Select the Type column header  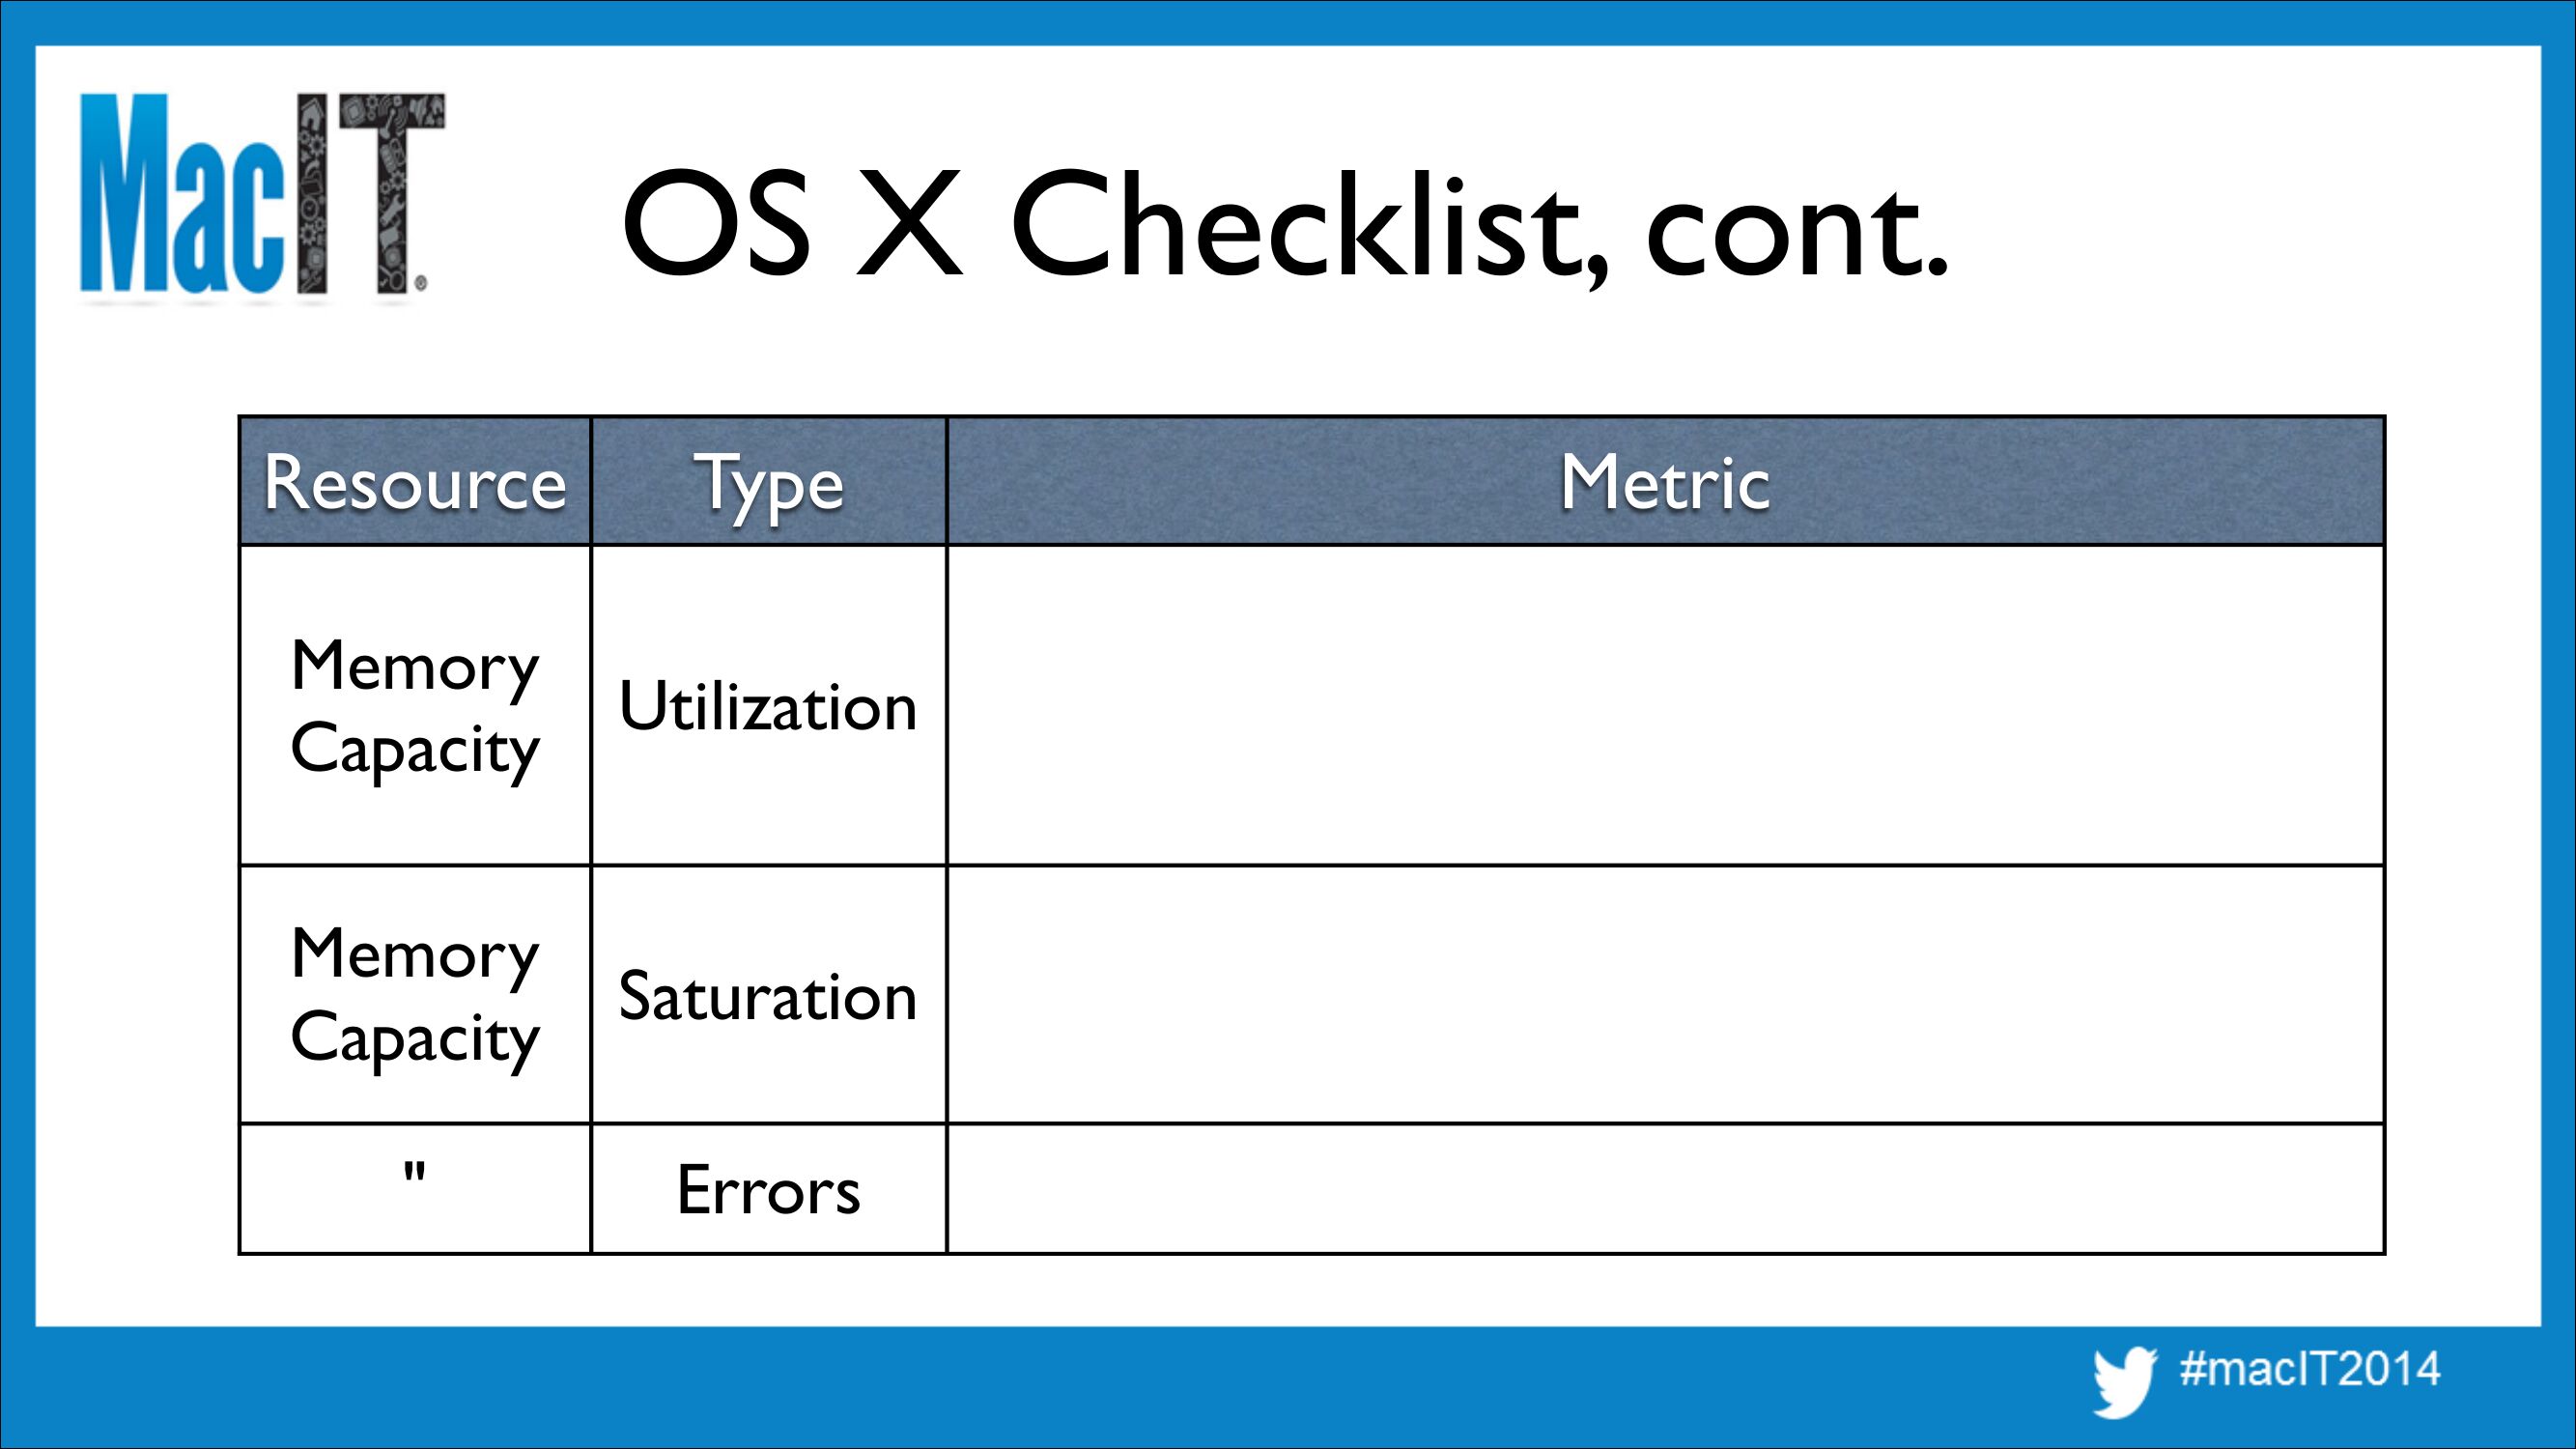coord(769,482)
